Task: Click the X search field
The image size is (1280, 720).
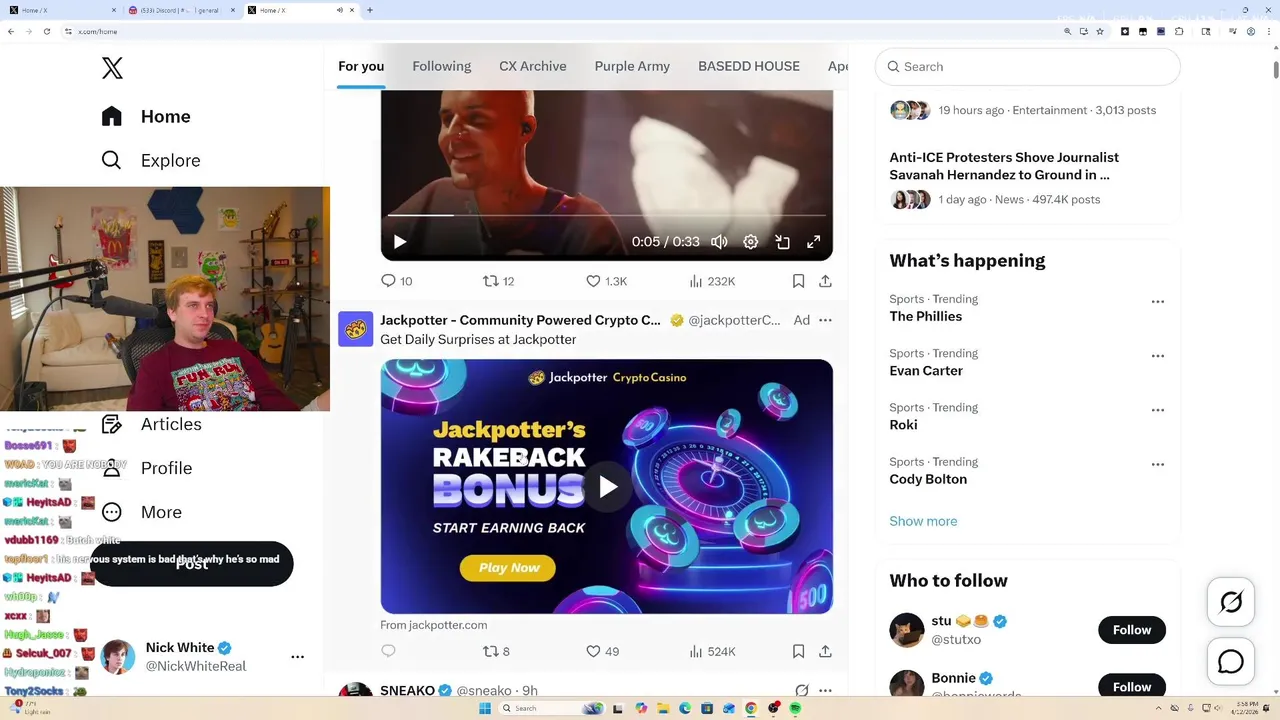Action: 1028,66
